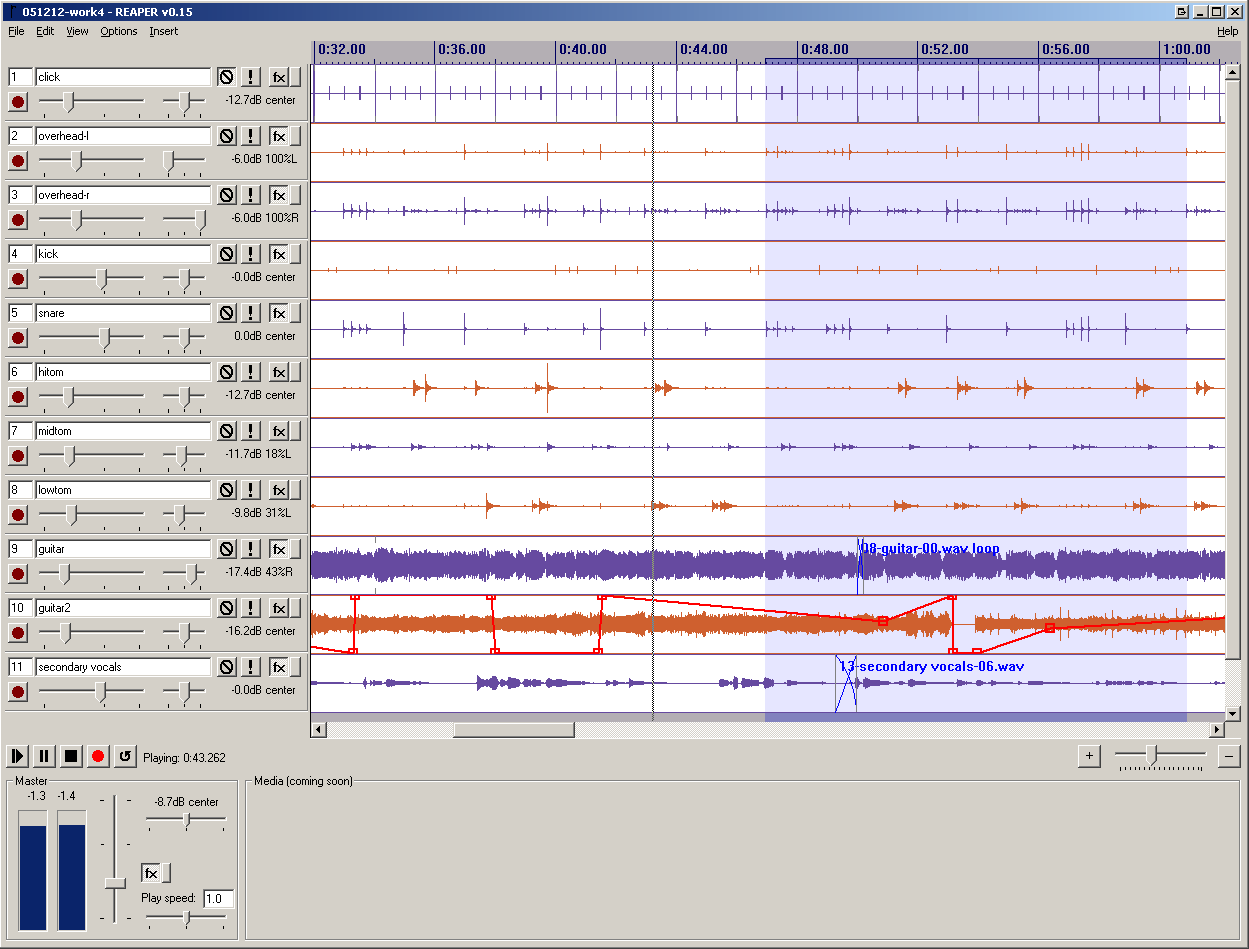Screen dimensions: 1249x949
Task: Open the Edit menu
Action: (45, 31)
